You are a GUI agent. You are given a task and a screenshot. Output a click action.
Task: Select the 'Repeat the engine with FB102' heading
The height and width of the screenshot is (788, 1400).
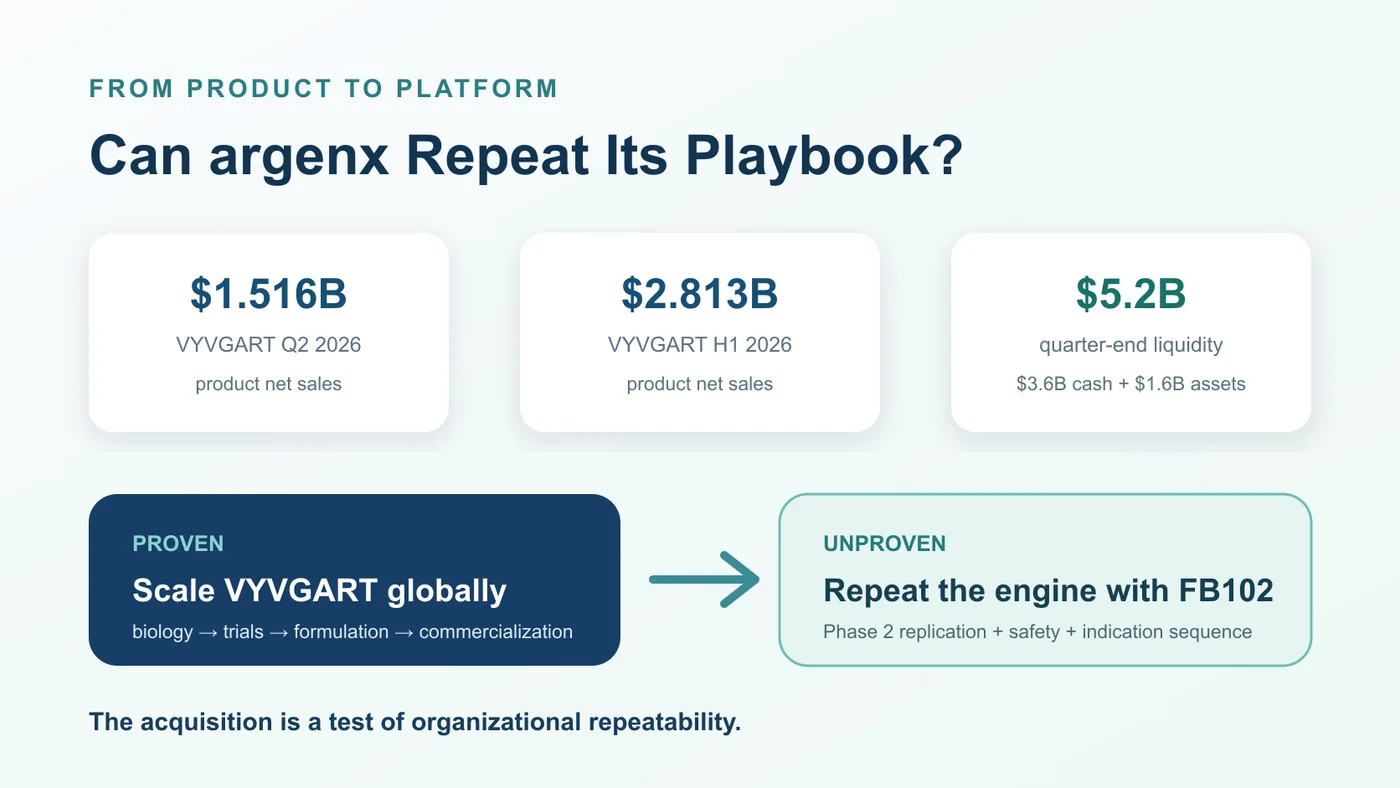[x=1048, y=590]
